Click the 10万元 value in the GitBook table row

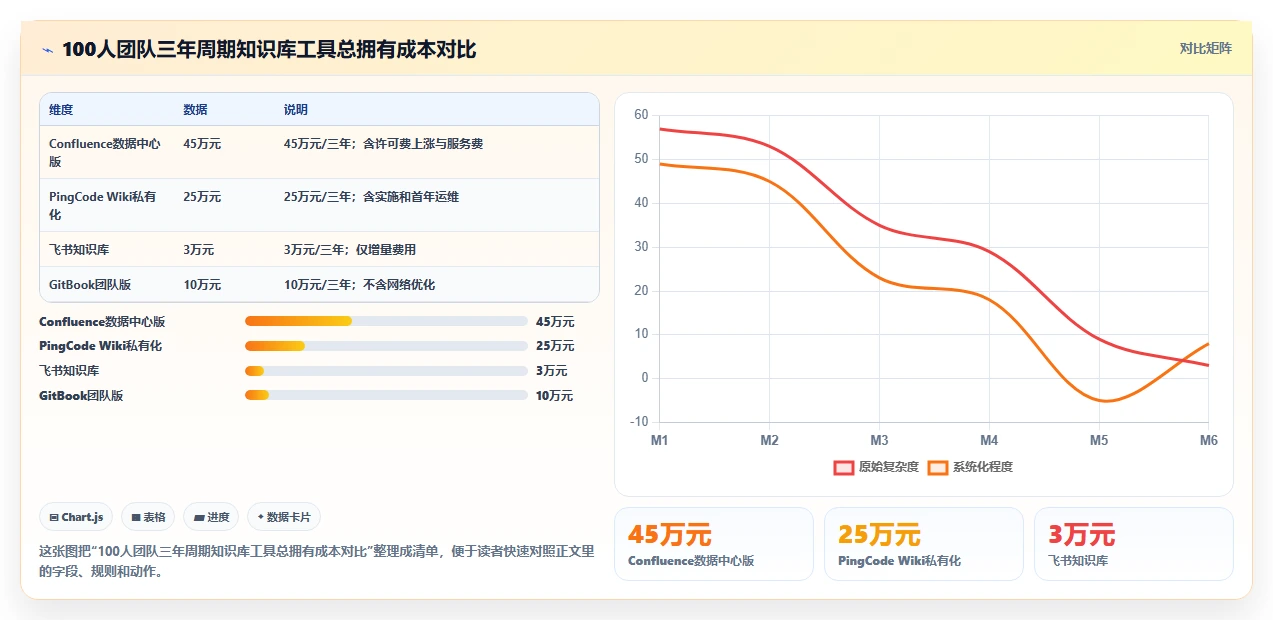(202, 285)
